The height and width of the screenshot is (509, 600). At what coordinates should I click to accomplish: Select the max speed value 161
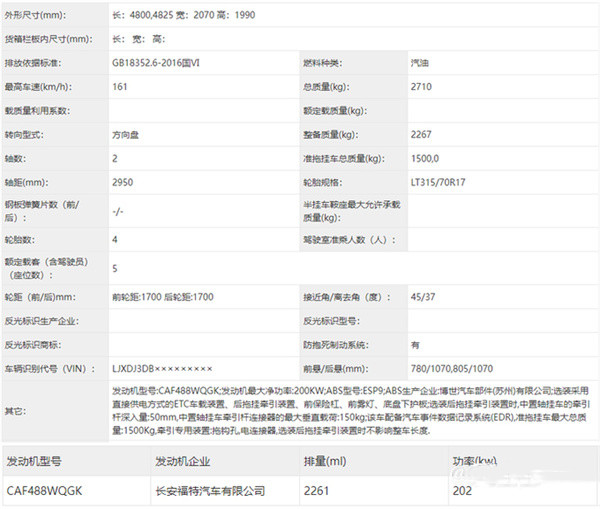(x=120, y=86)
